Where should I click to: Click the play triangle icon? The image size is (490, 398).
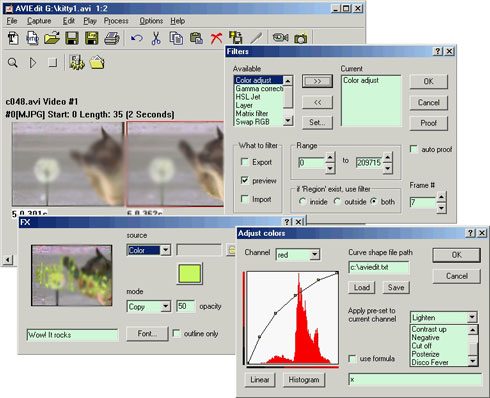(x=33, y=63)
